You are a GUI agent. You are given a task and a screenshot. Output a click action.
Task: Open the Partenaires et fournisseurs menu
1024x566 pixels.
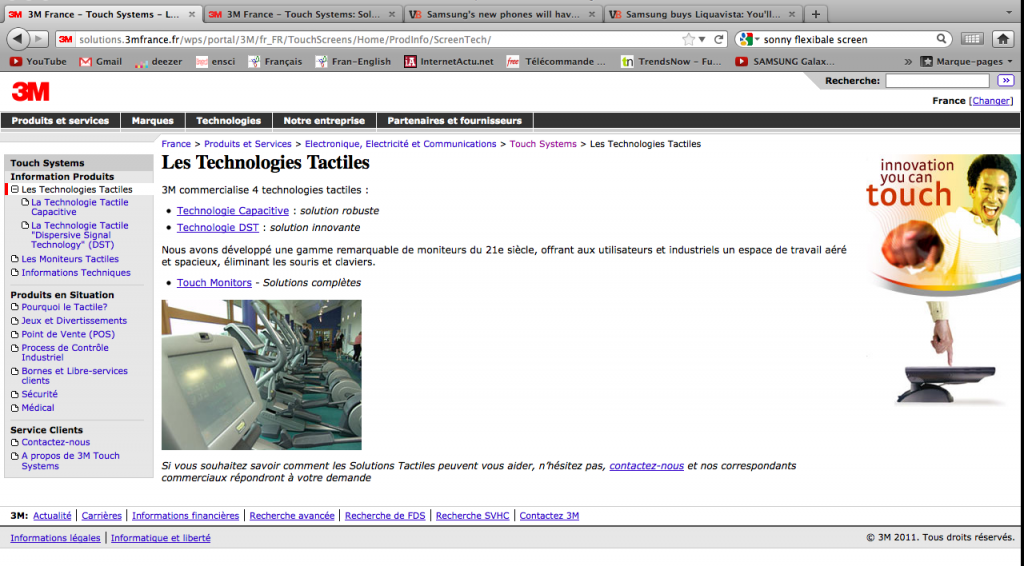tap(455, 121)
